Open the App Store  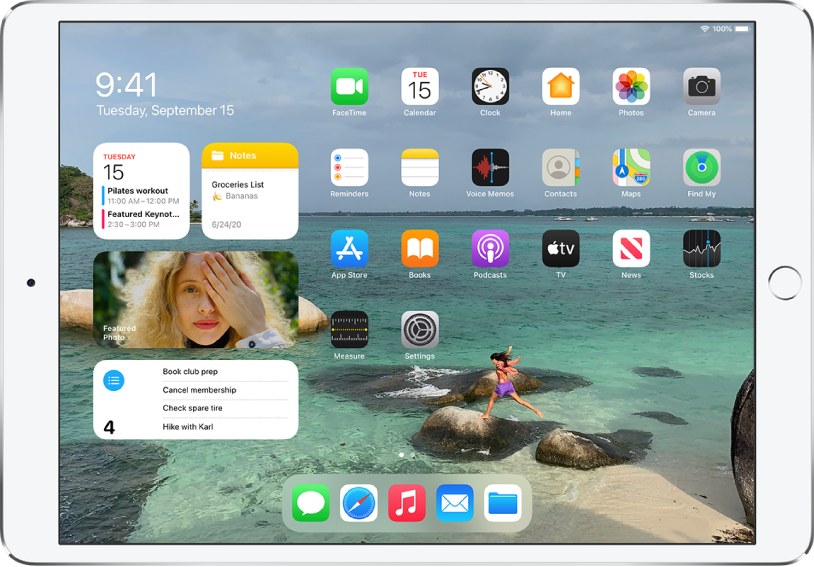[x=349, y=248]
